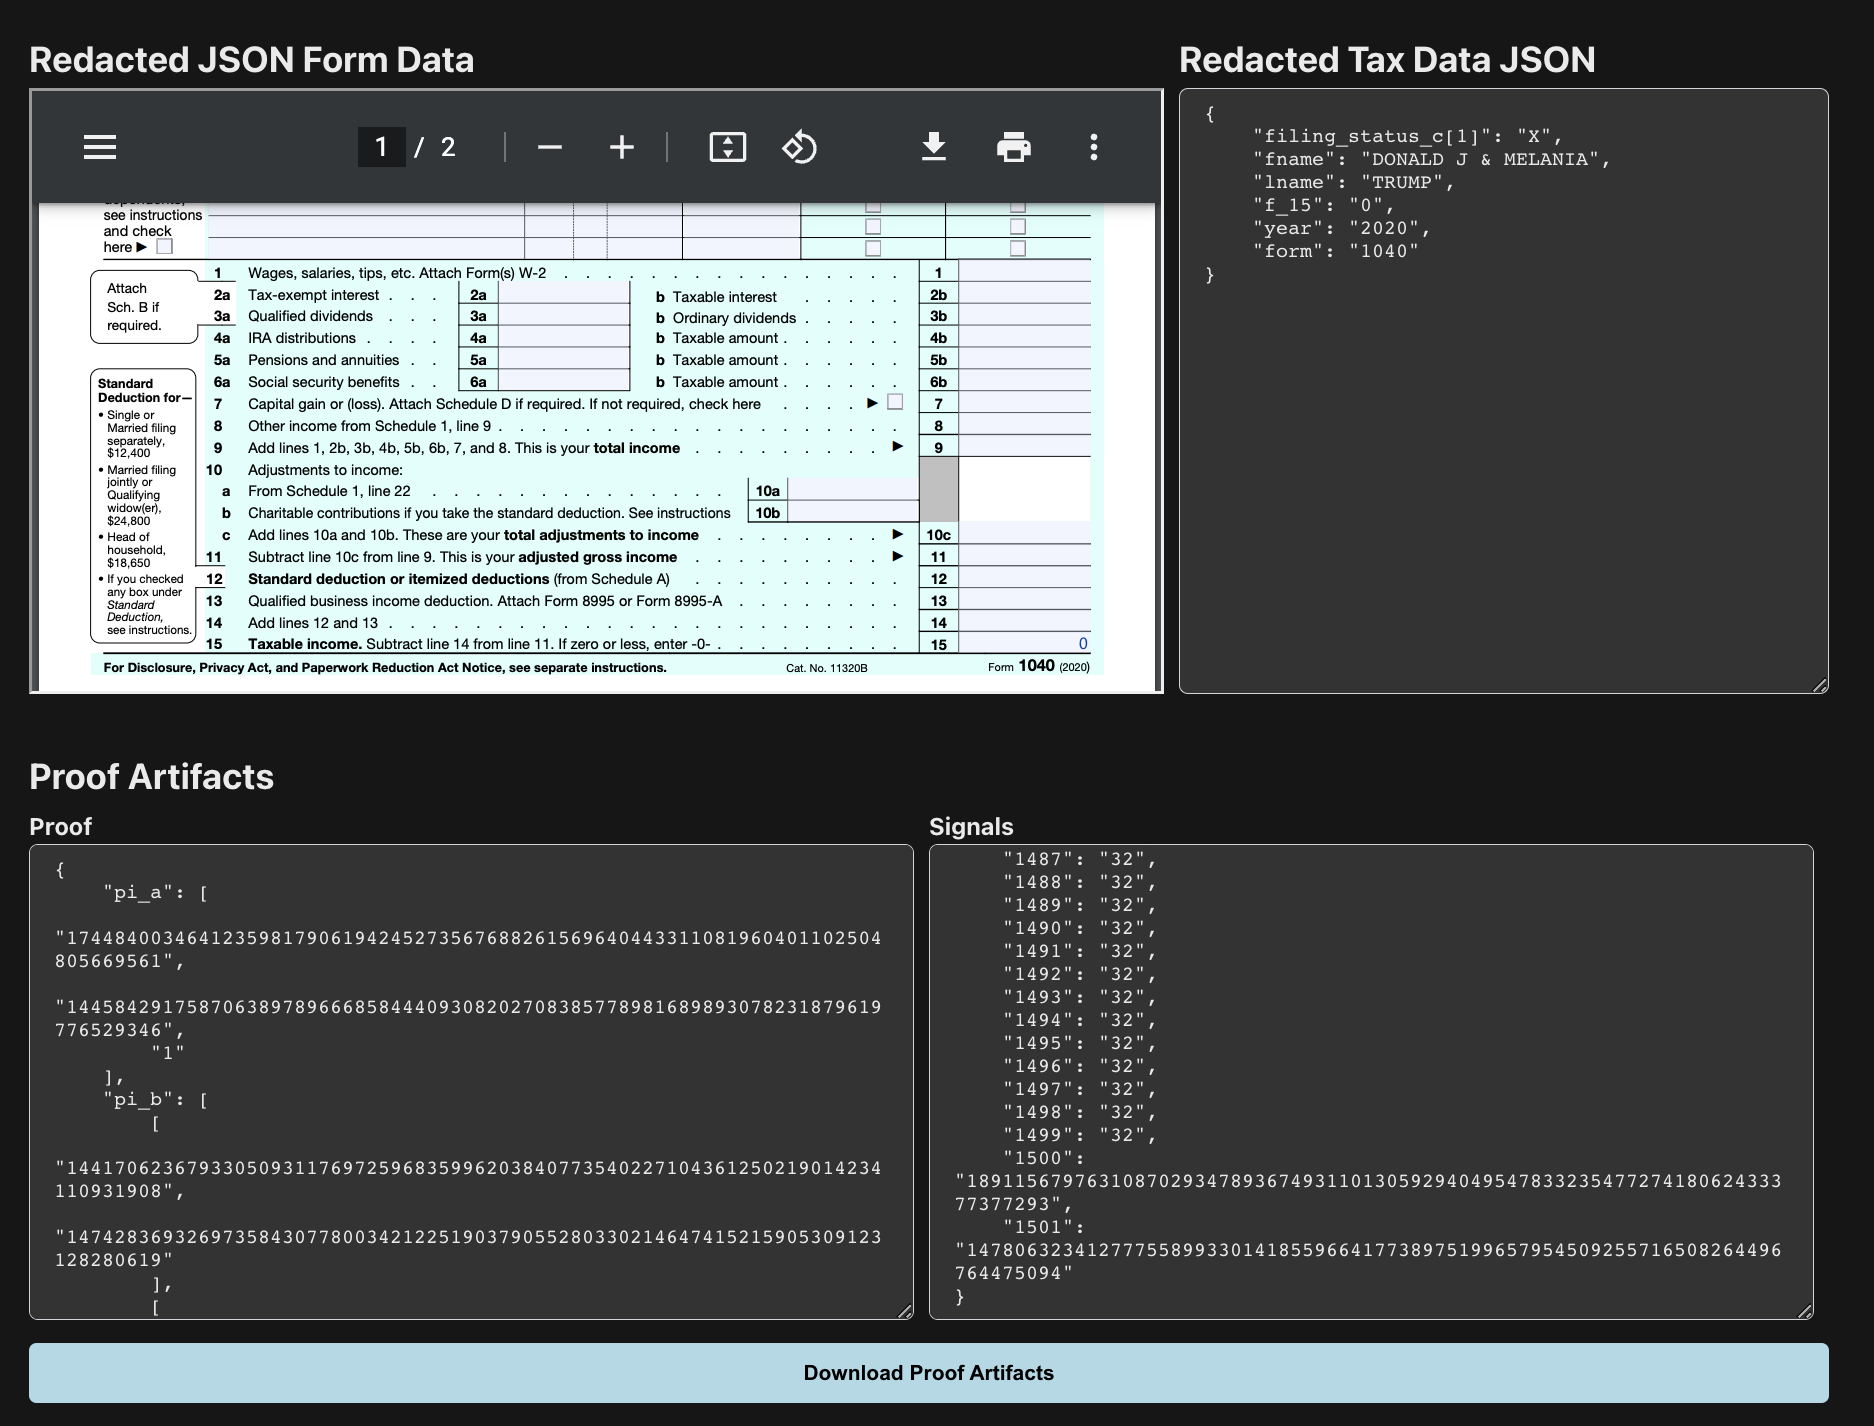Click inside the Redacted Tax Data JSON textarea
Screen dimensions: 1874x1426
[1503, 390]
